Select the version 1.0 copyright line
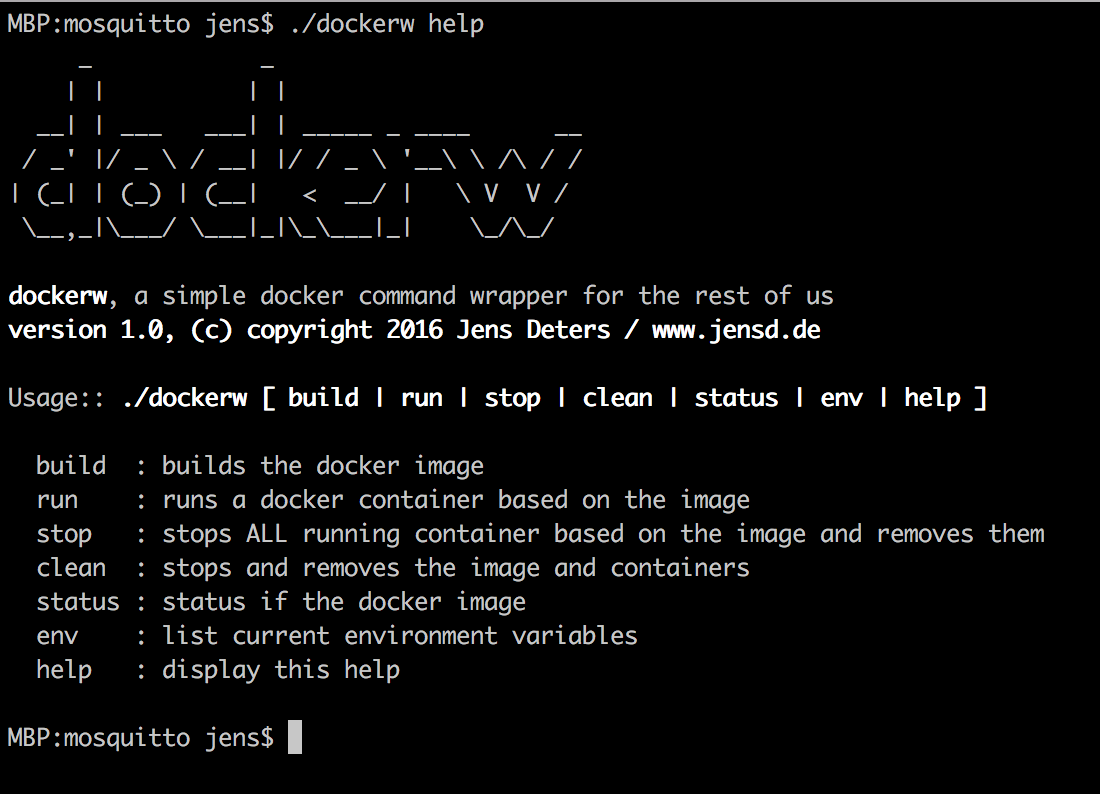This screenshot has height=794, width=1100. tap(413, 330)
